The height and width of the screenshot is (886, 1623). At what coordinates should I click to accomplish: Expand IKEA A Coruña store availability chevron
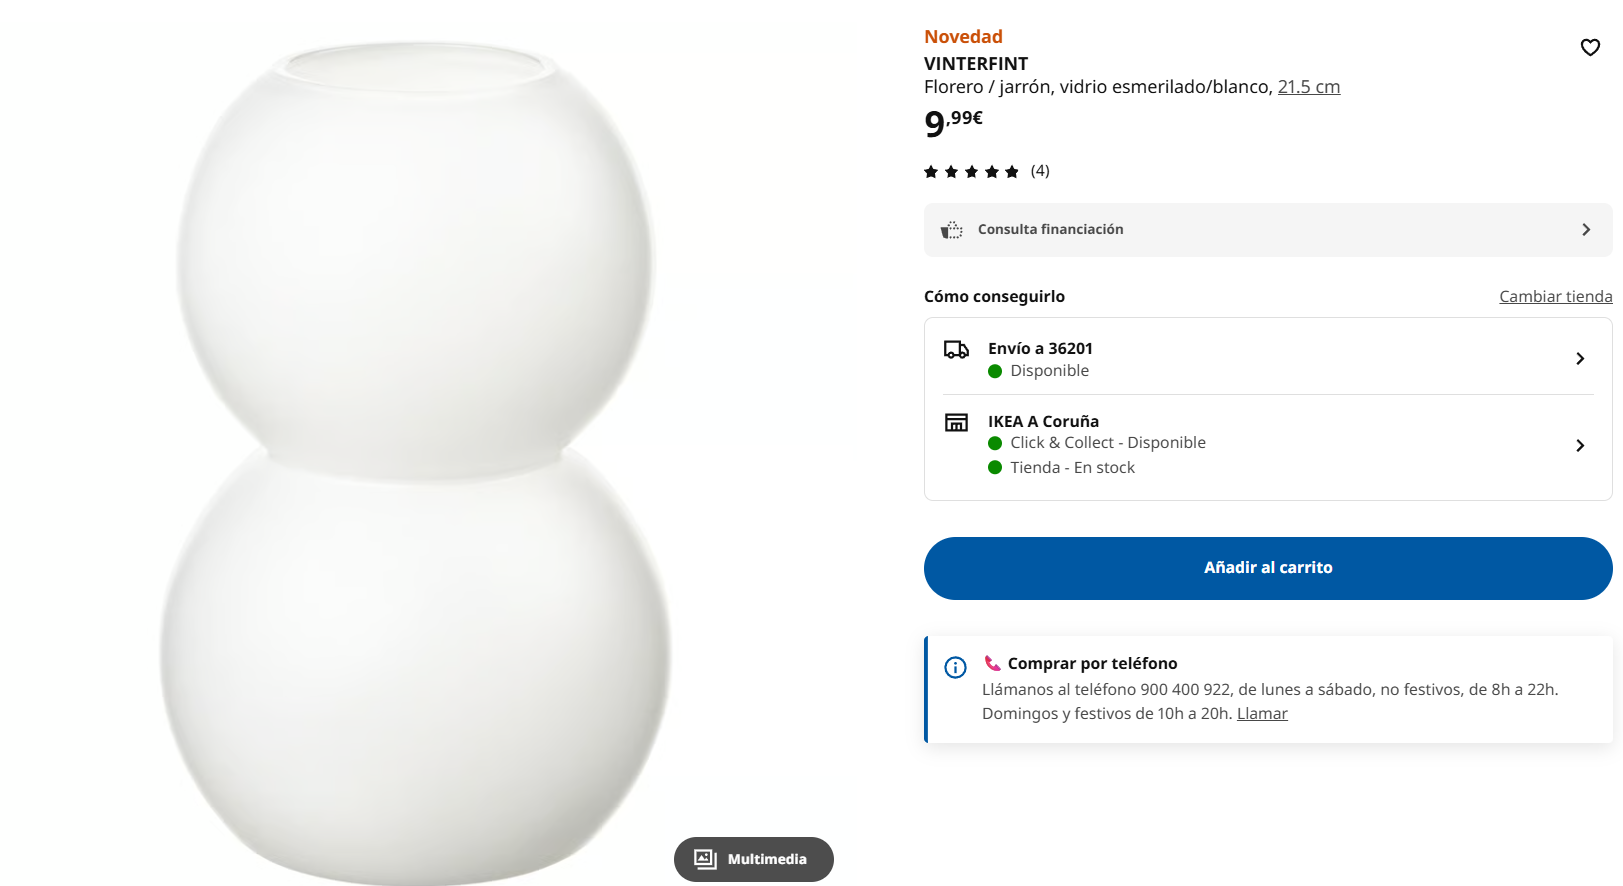point(1580,445)
